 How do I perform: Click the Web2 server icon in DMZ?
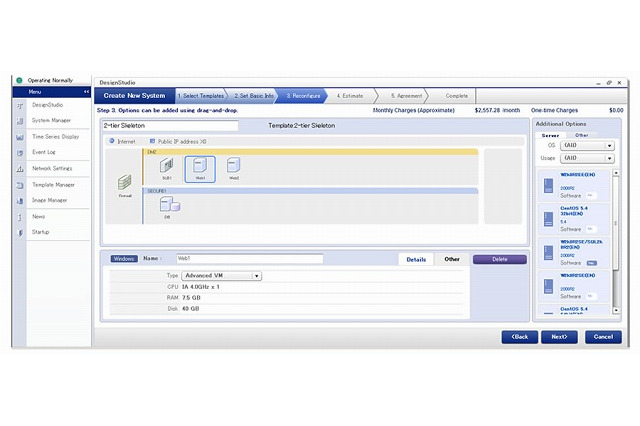pos(233,166)
